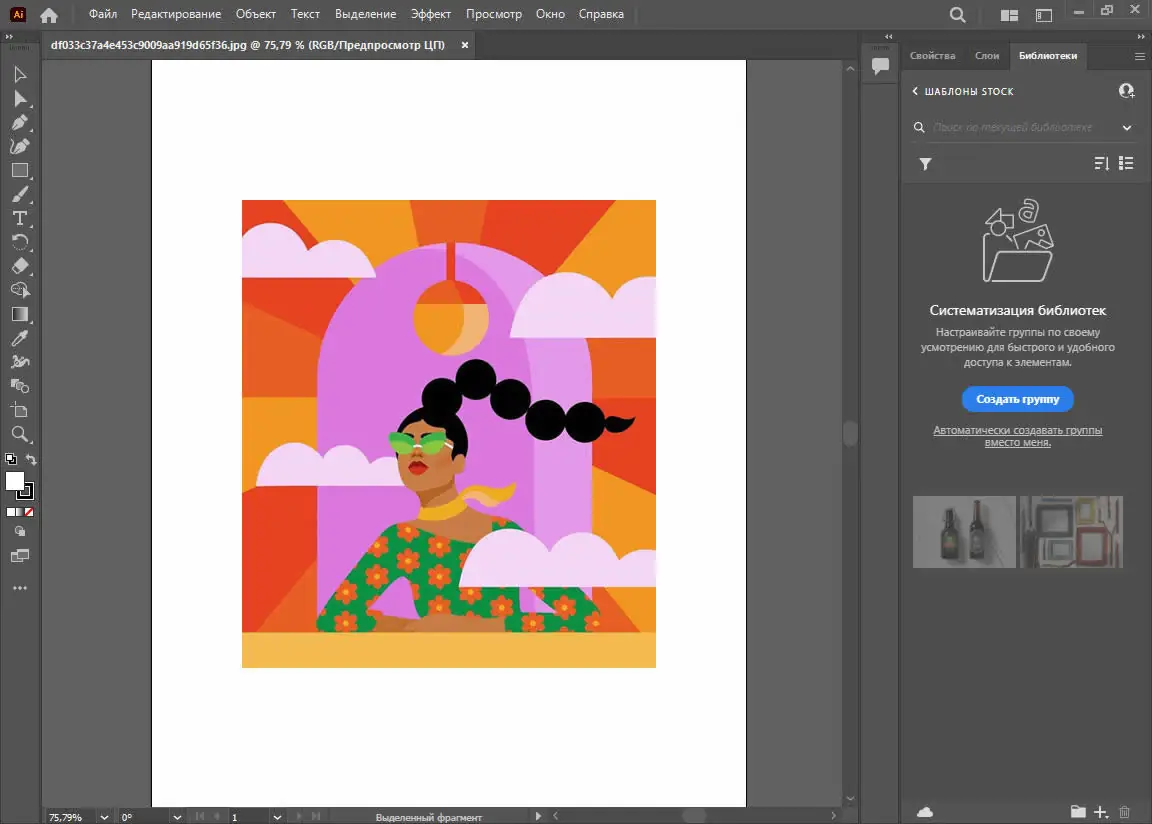Toggle the filter in the Libraries panel
This screenshot has width=1152, height=824.
tap(924, 163)
